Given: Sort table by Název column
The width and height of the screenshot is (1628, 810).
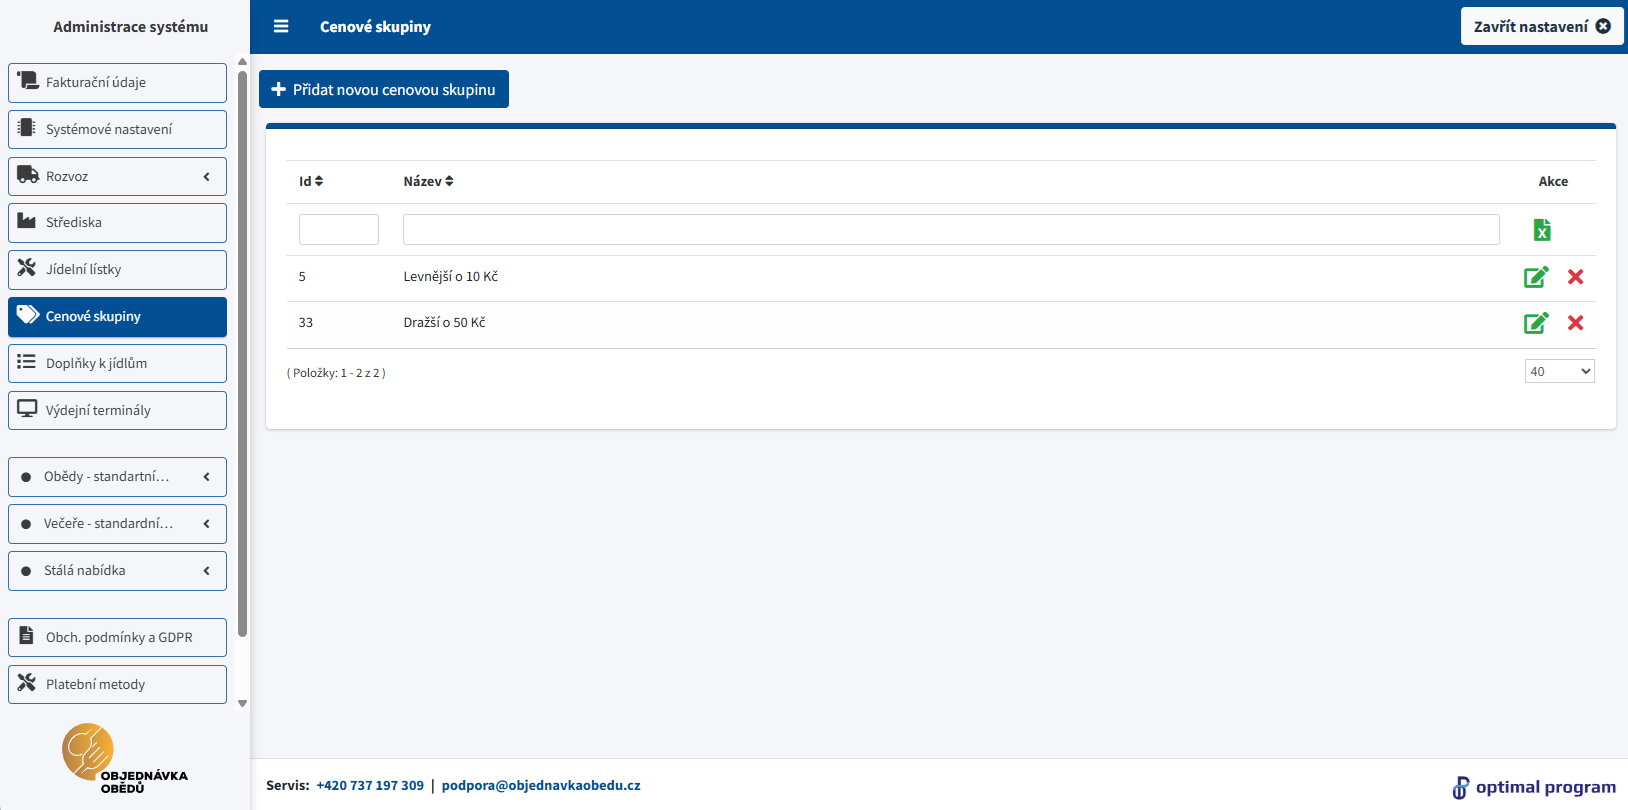Looking at the screenshot, I should pyautogui.click(x=428, y=181).
